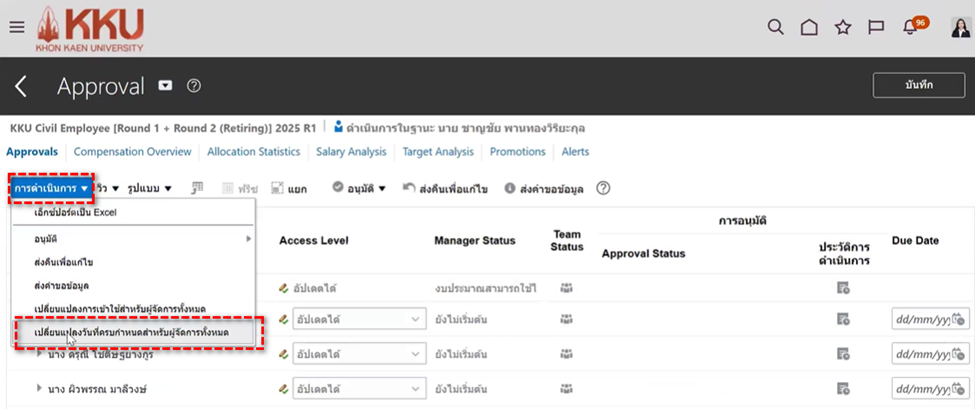Open favorites star icon
Image resolution: width=975 pixels, height=409 pixels.
(x=843, y=27)
